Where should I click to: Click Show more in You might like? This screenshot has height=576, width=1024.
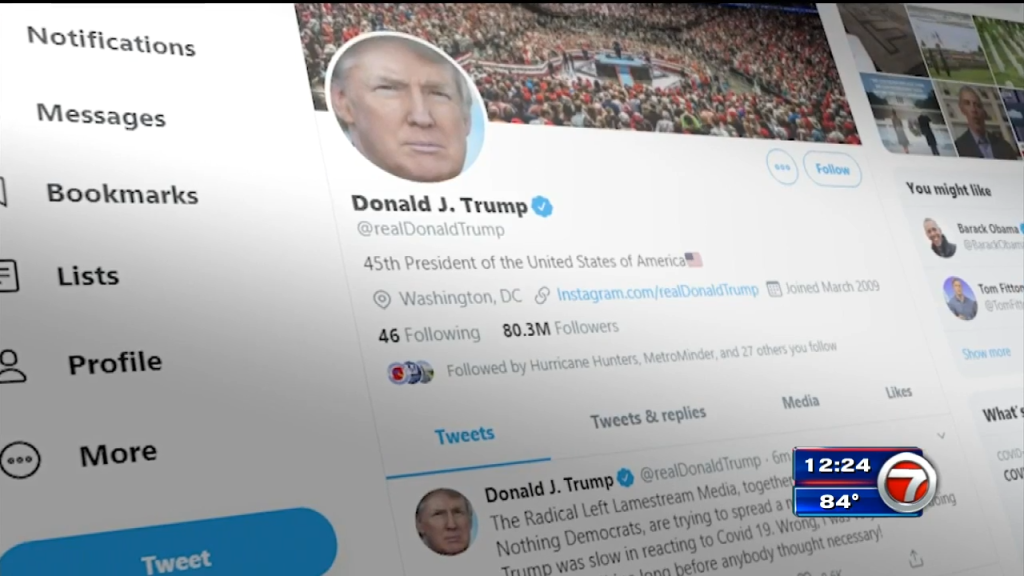pyautogui.click(x=986, y=353)
